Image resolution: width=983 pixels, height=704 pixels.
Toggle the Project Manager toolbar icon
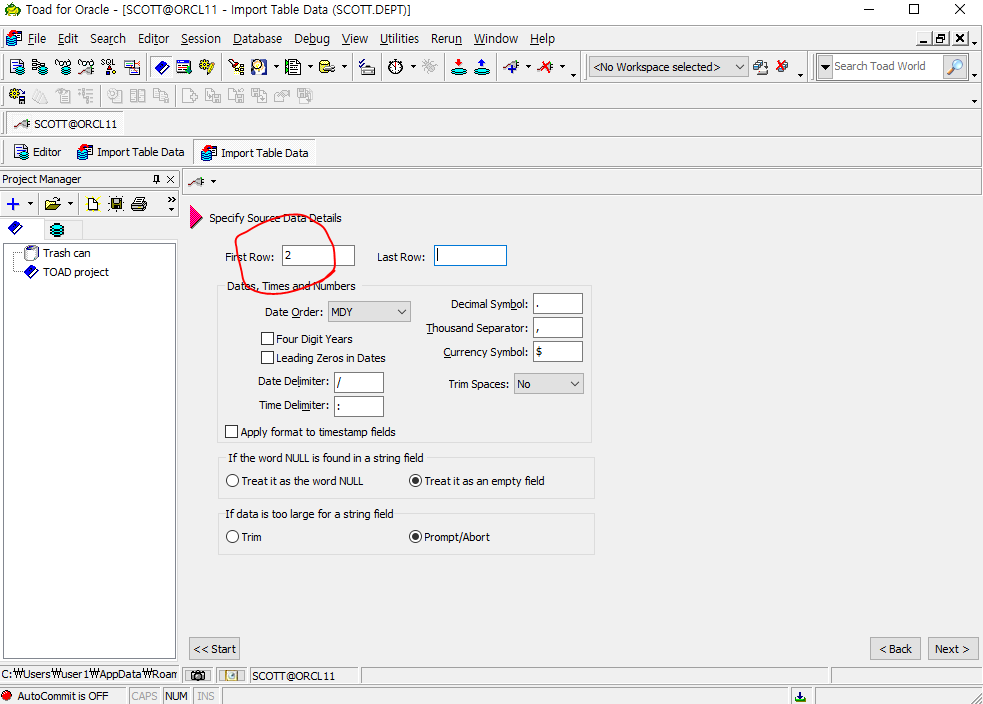tap(162, 66)
